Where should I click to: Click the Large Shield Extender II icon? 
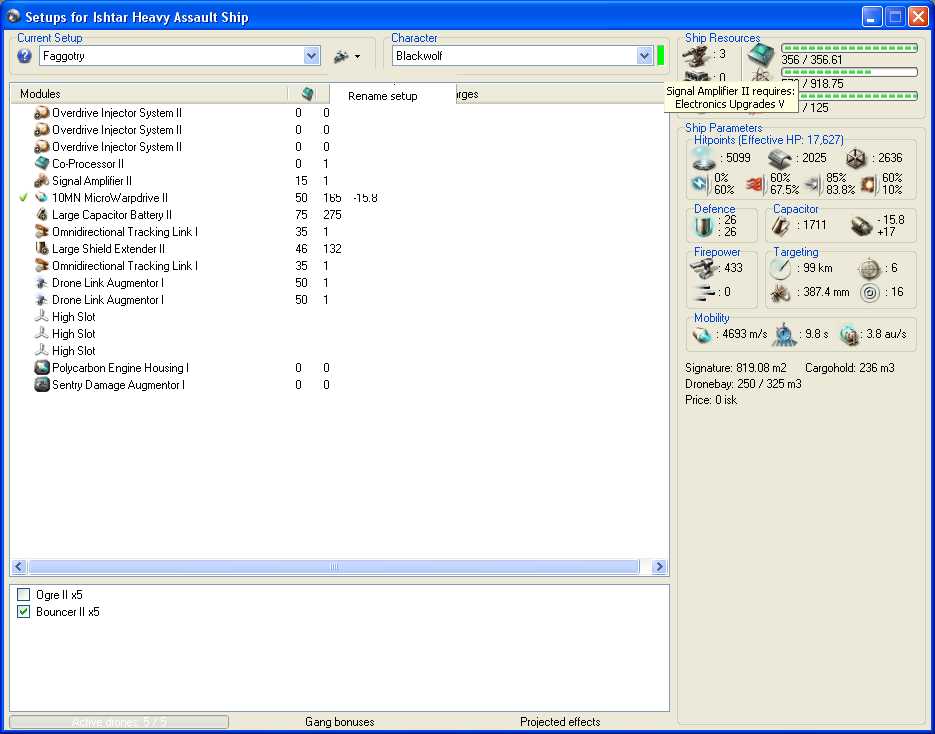click(42, 249)
